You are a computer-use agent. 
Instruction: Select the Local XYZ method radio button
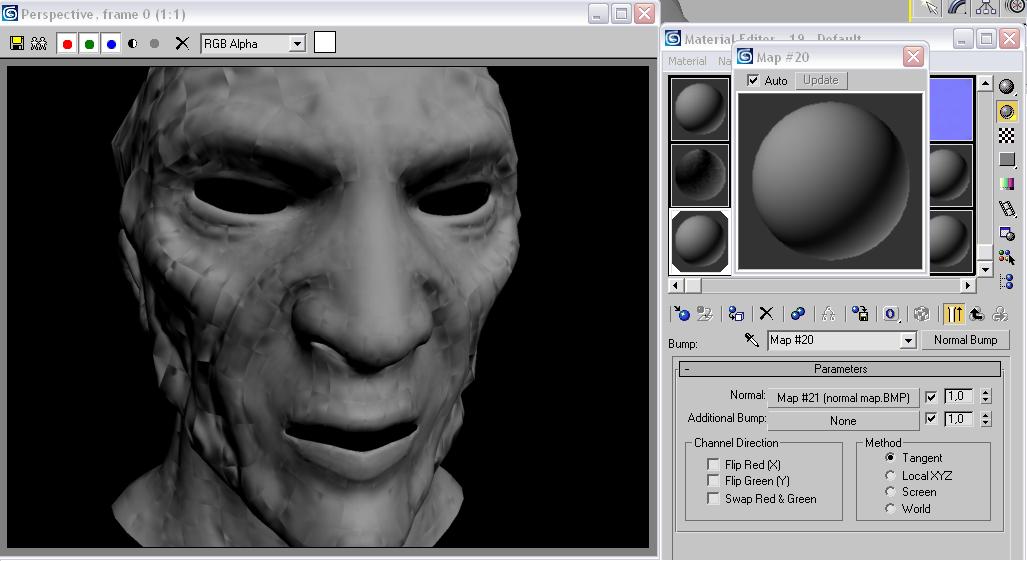[890, 476]
